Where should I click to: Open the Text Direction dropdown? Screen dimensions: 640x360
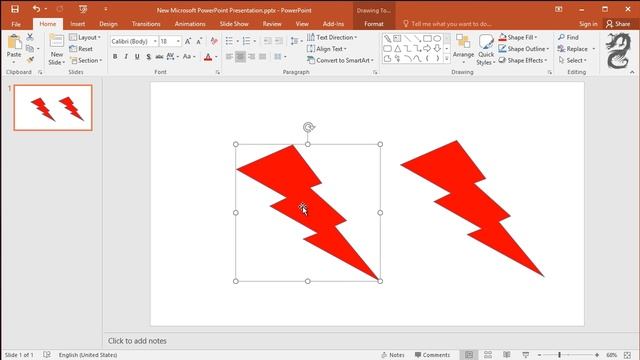click(x=332, y=37)
